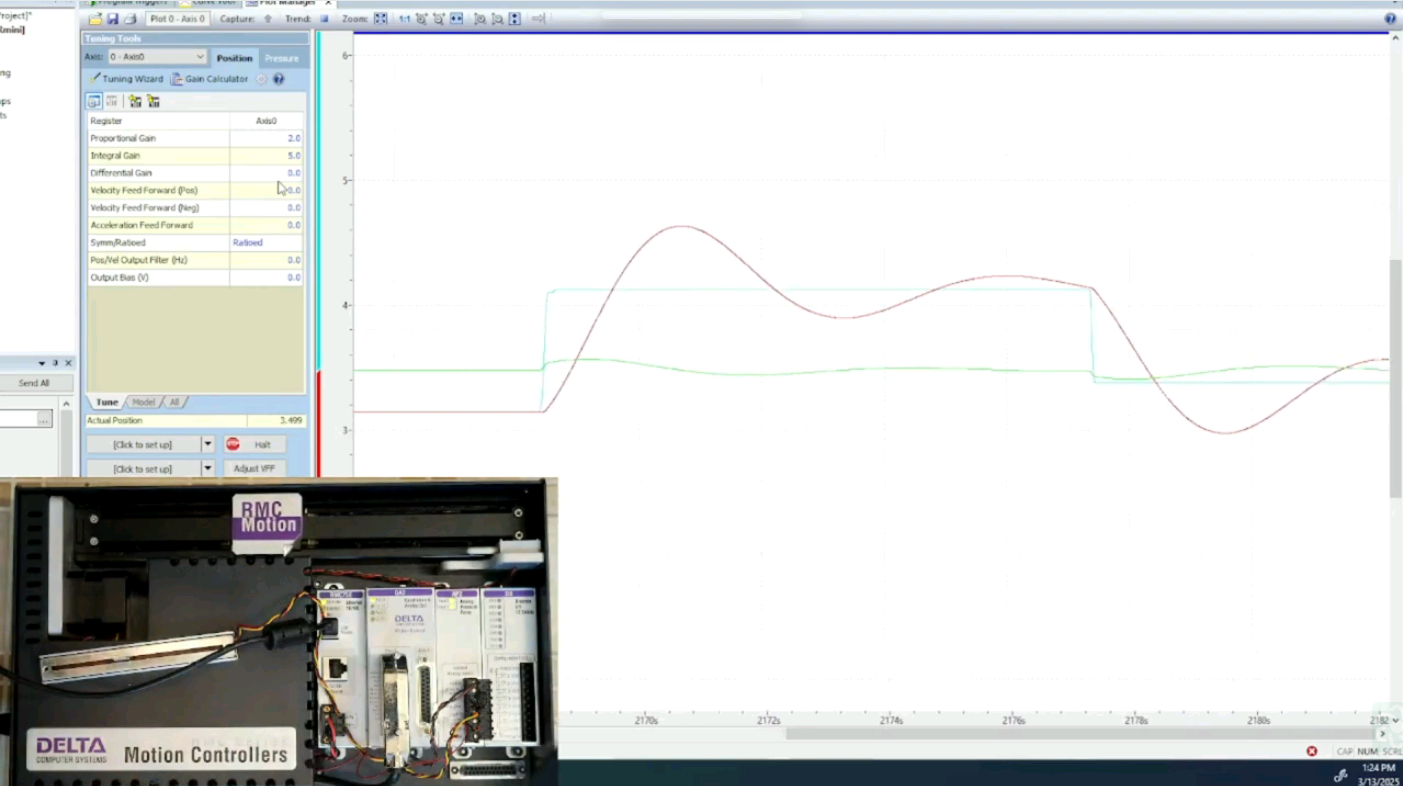Image resolution: width=1403 pixels, height=786 pixels.
Task: Click the Halt button
Action: point(254,444)
